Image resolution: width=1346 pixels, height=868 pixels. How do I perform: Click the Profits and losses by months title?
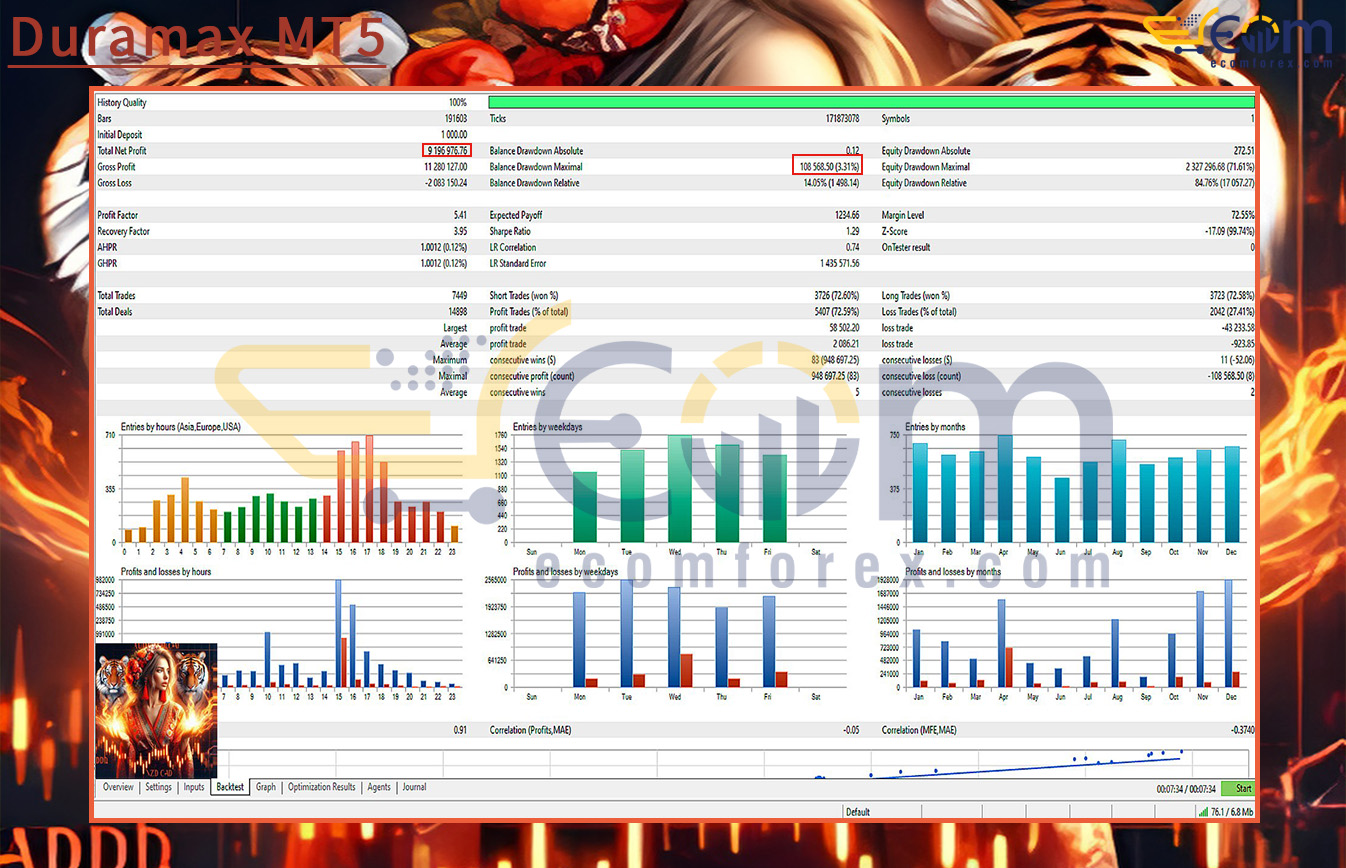click(x=954, y=571)
